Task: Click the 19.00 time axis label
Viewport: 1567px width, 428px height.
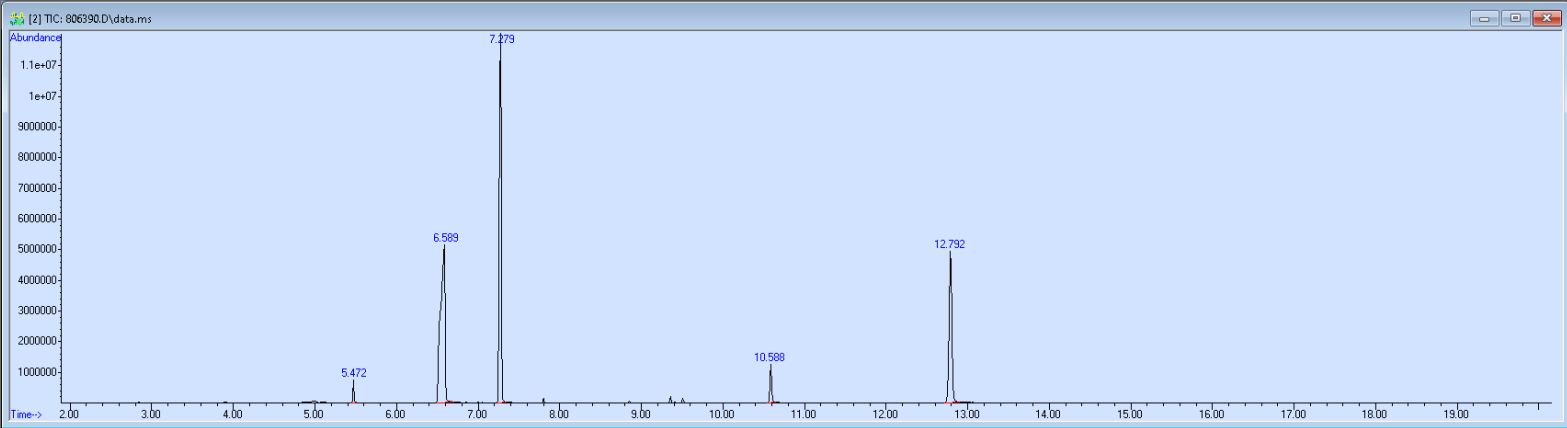Action: [1456, 414]
